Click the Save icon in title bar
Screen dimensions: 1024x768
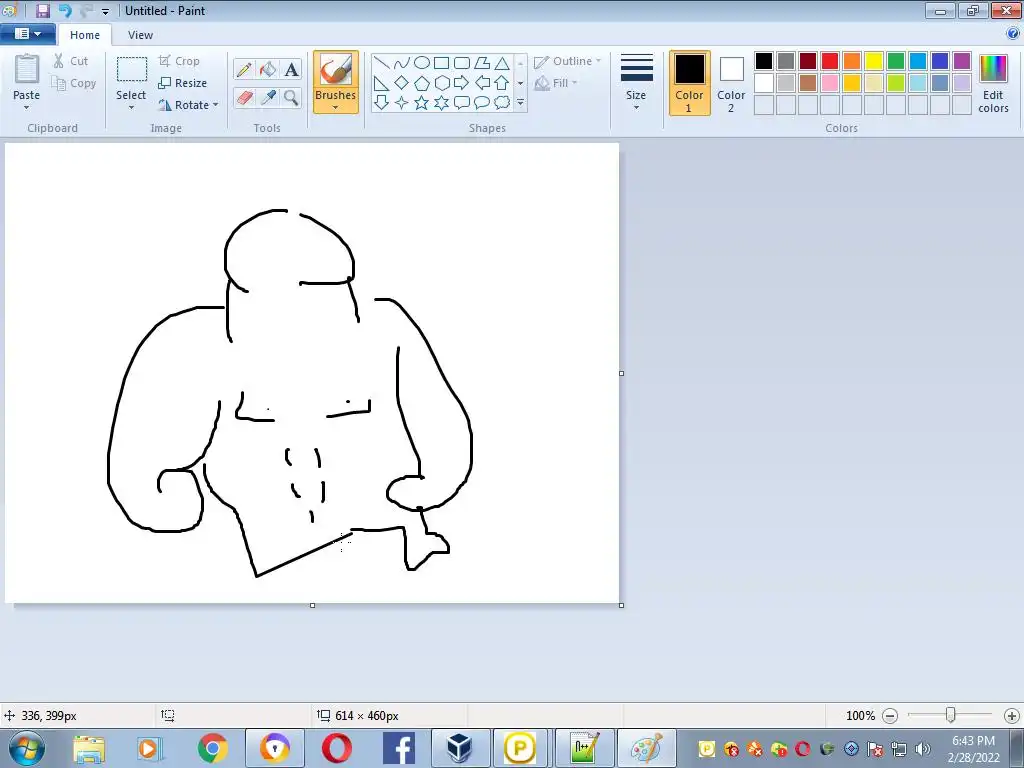[42, 10]
